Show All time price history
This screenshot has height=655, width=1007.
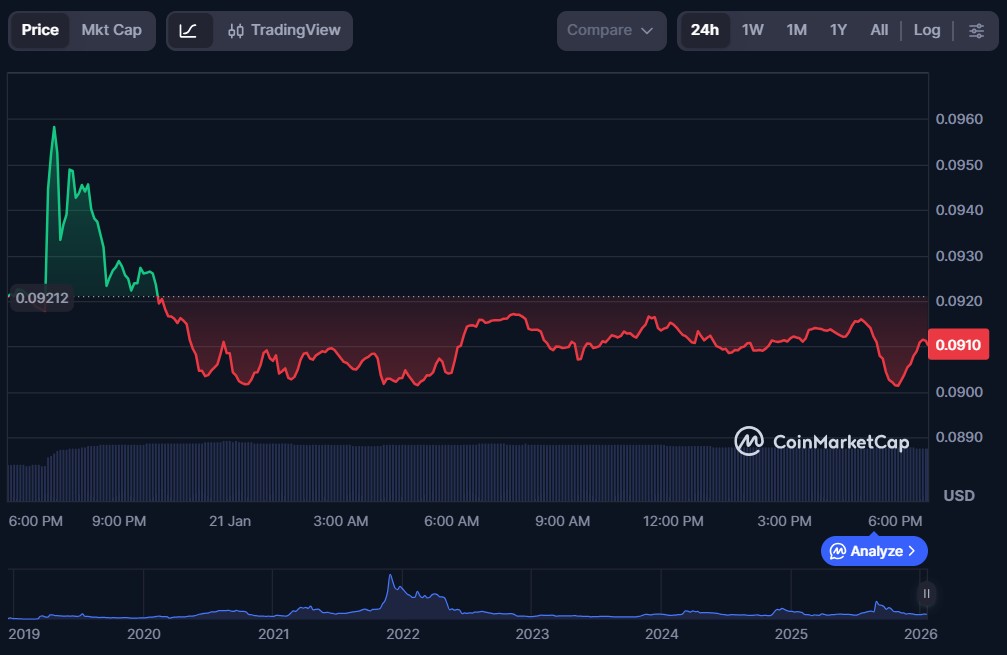(x=879, y=30)
